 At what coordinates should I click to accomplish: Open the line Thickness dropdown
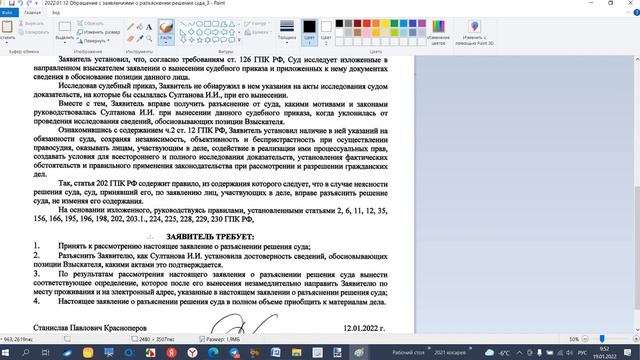click(287, 32)
